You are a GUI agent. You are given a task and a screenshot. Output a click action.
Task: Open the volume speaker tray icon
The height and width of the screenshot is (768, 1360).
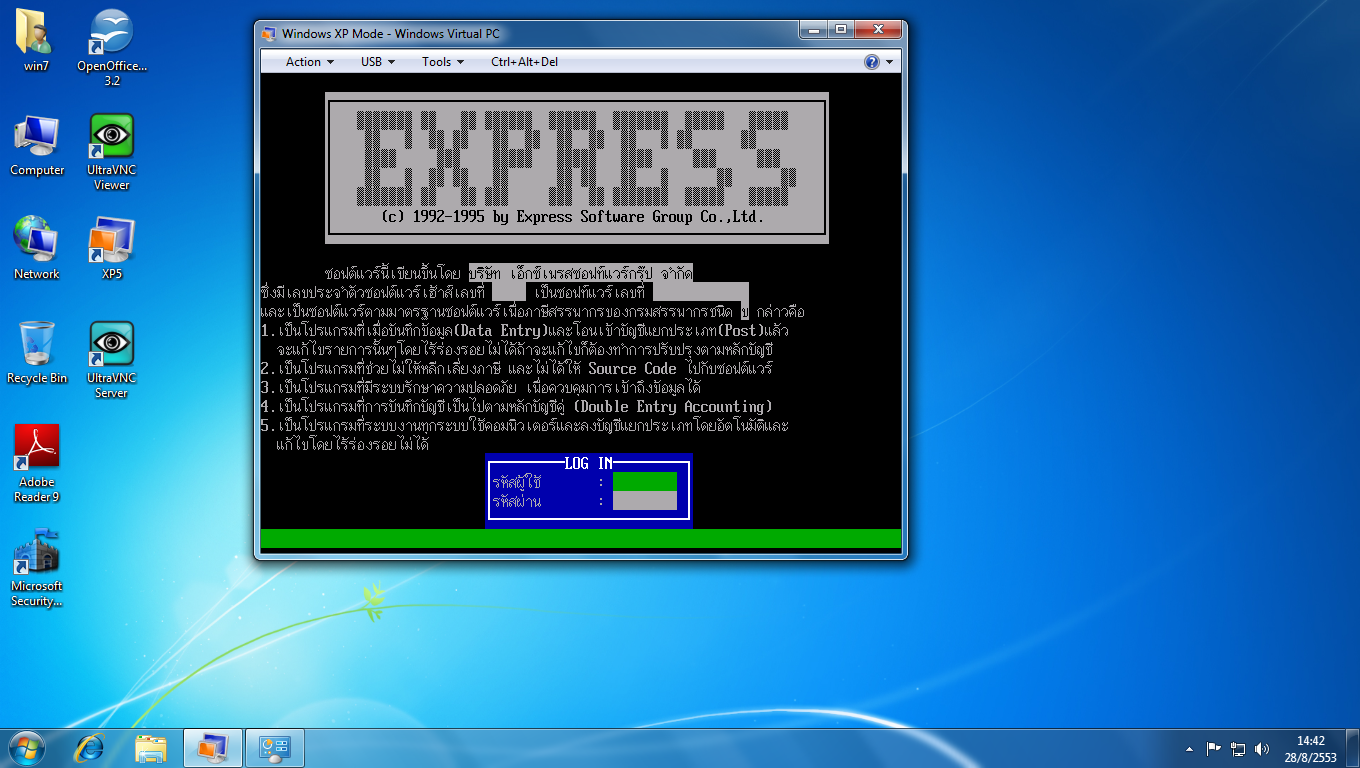point(1262,748)
